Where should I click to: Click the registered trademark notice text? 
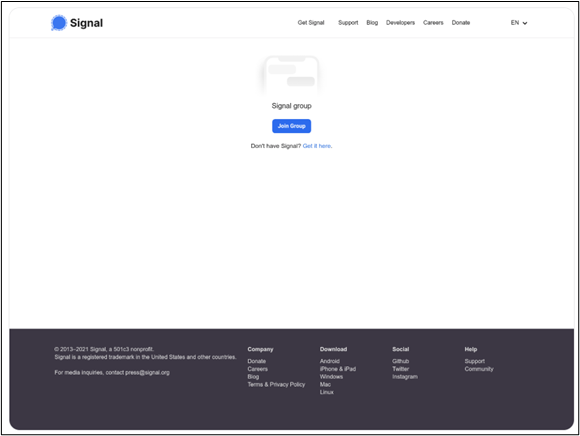point(145,357)
